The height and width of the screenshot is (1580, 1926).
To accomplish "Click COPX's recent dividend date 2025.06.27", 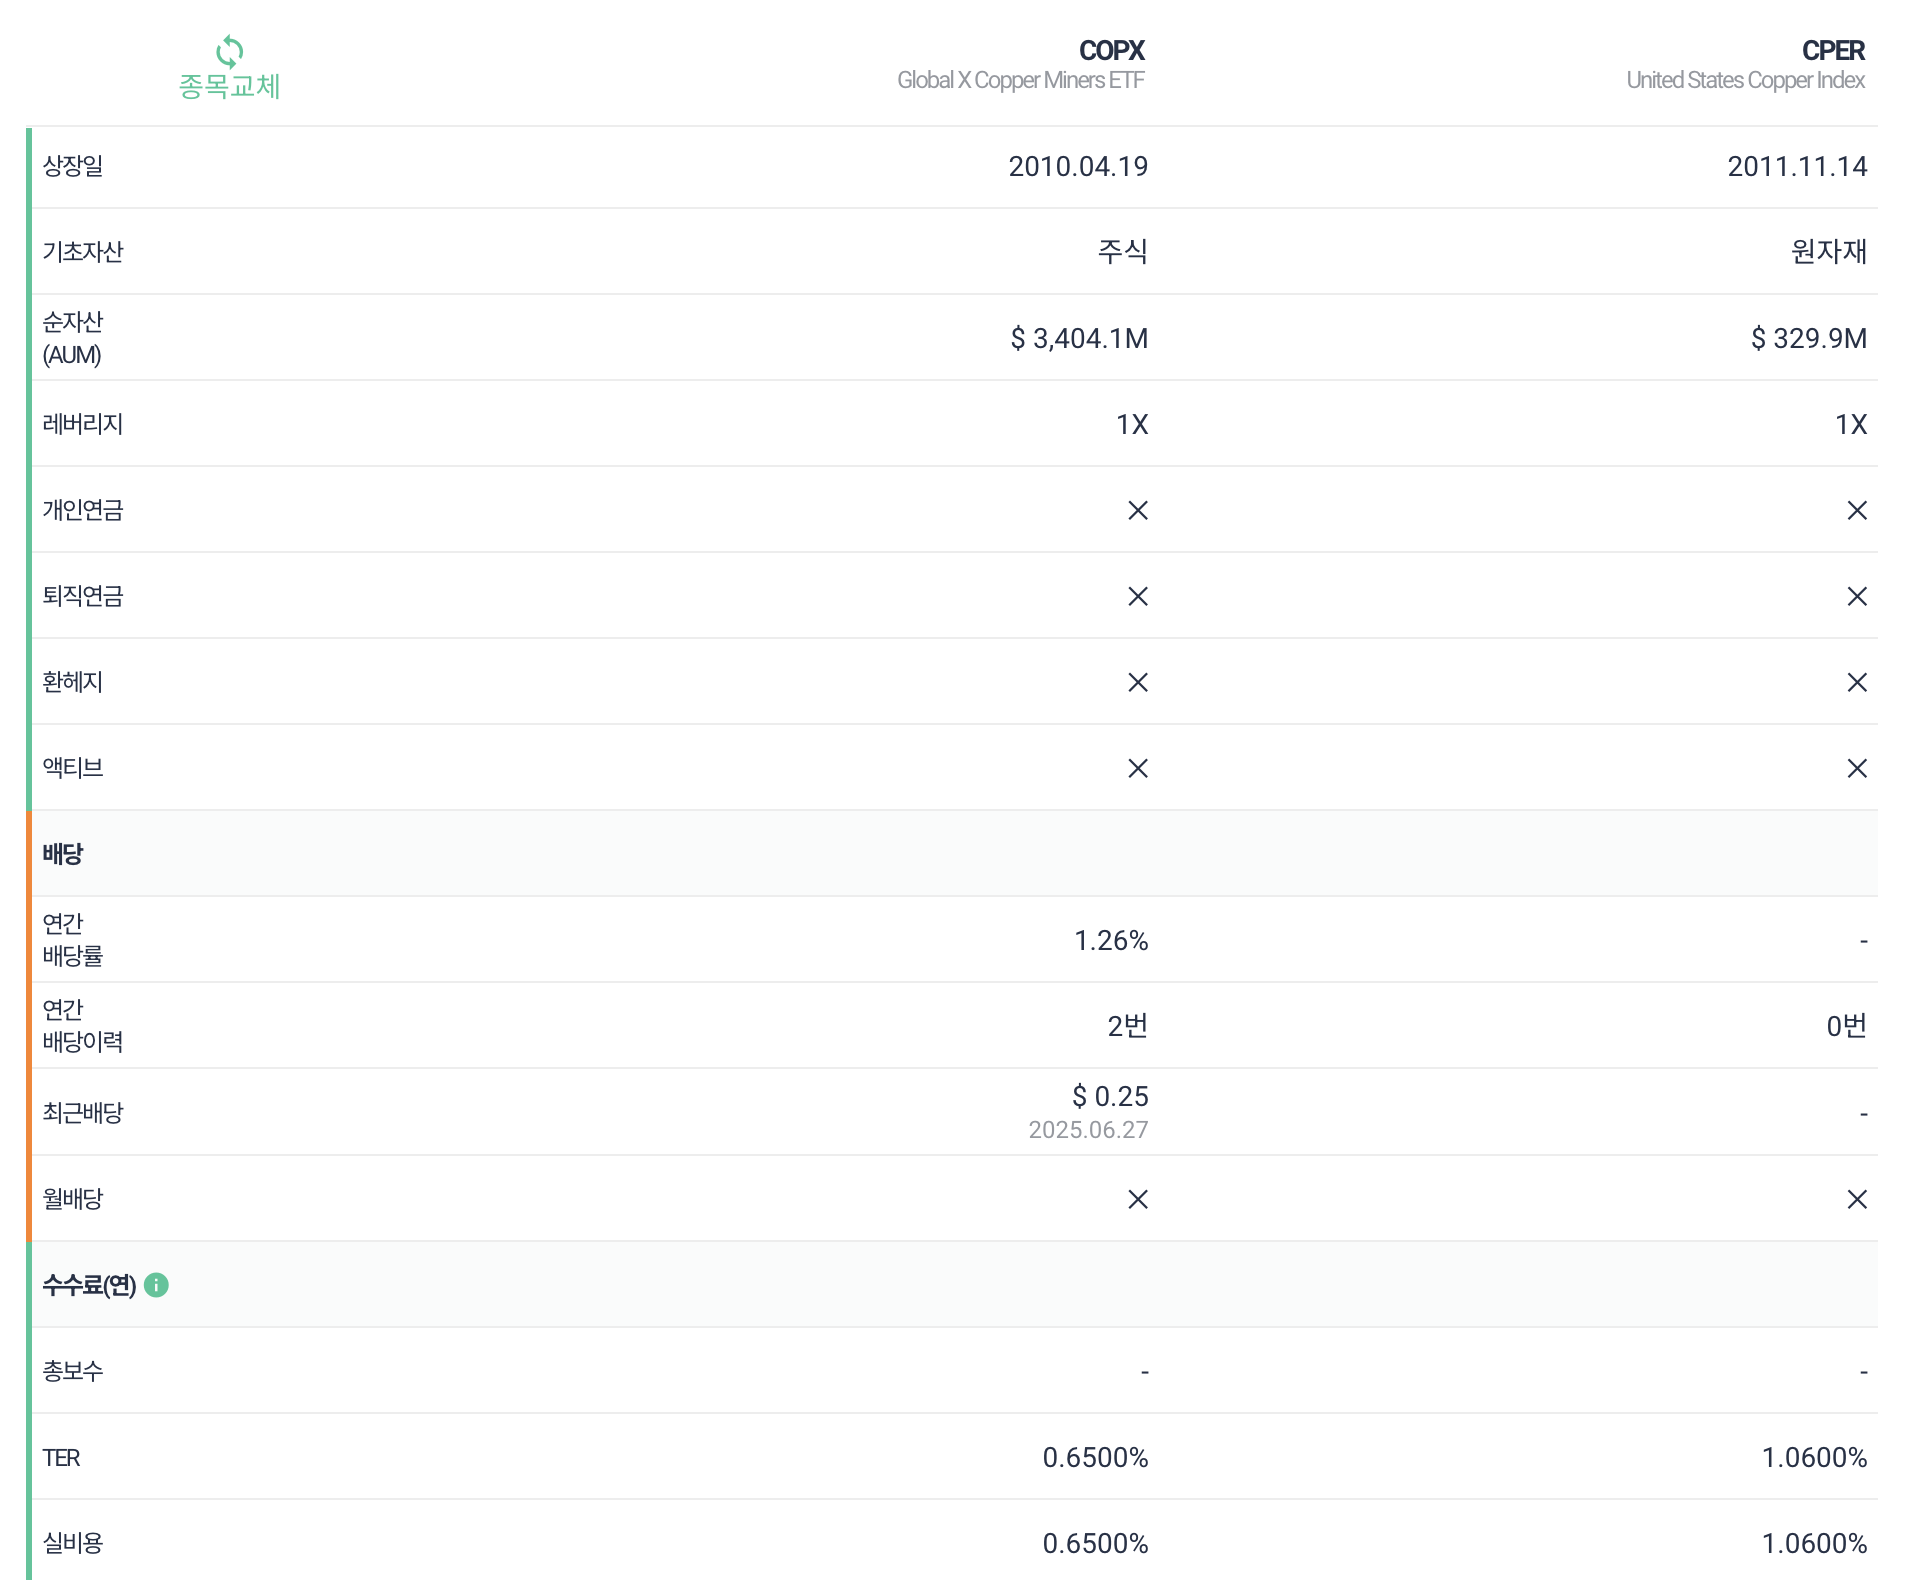I will click(x=1088, y=1130).
